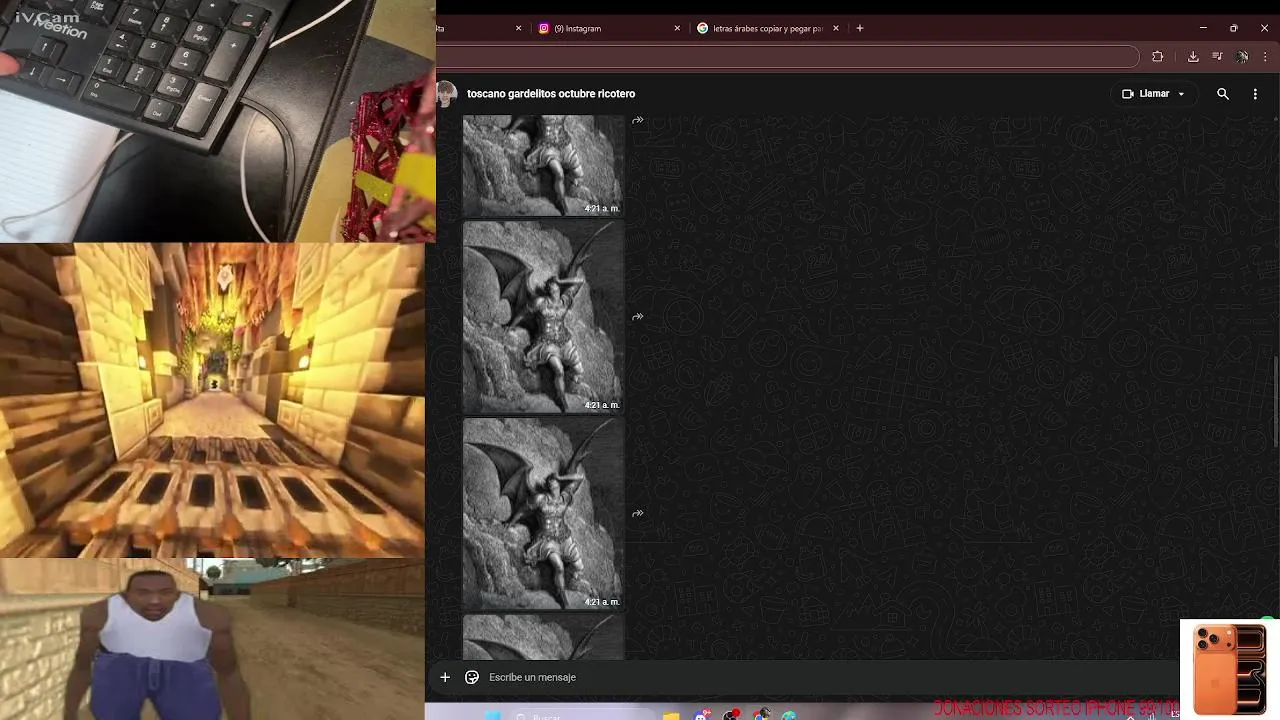Open the browser profile avatar

pos(1242,57)
